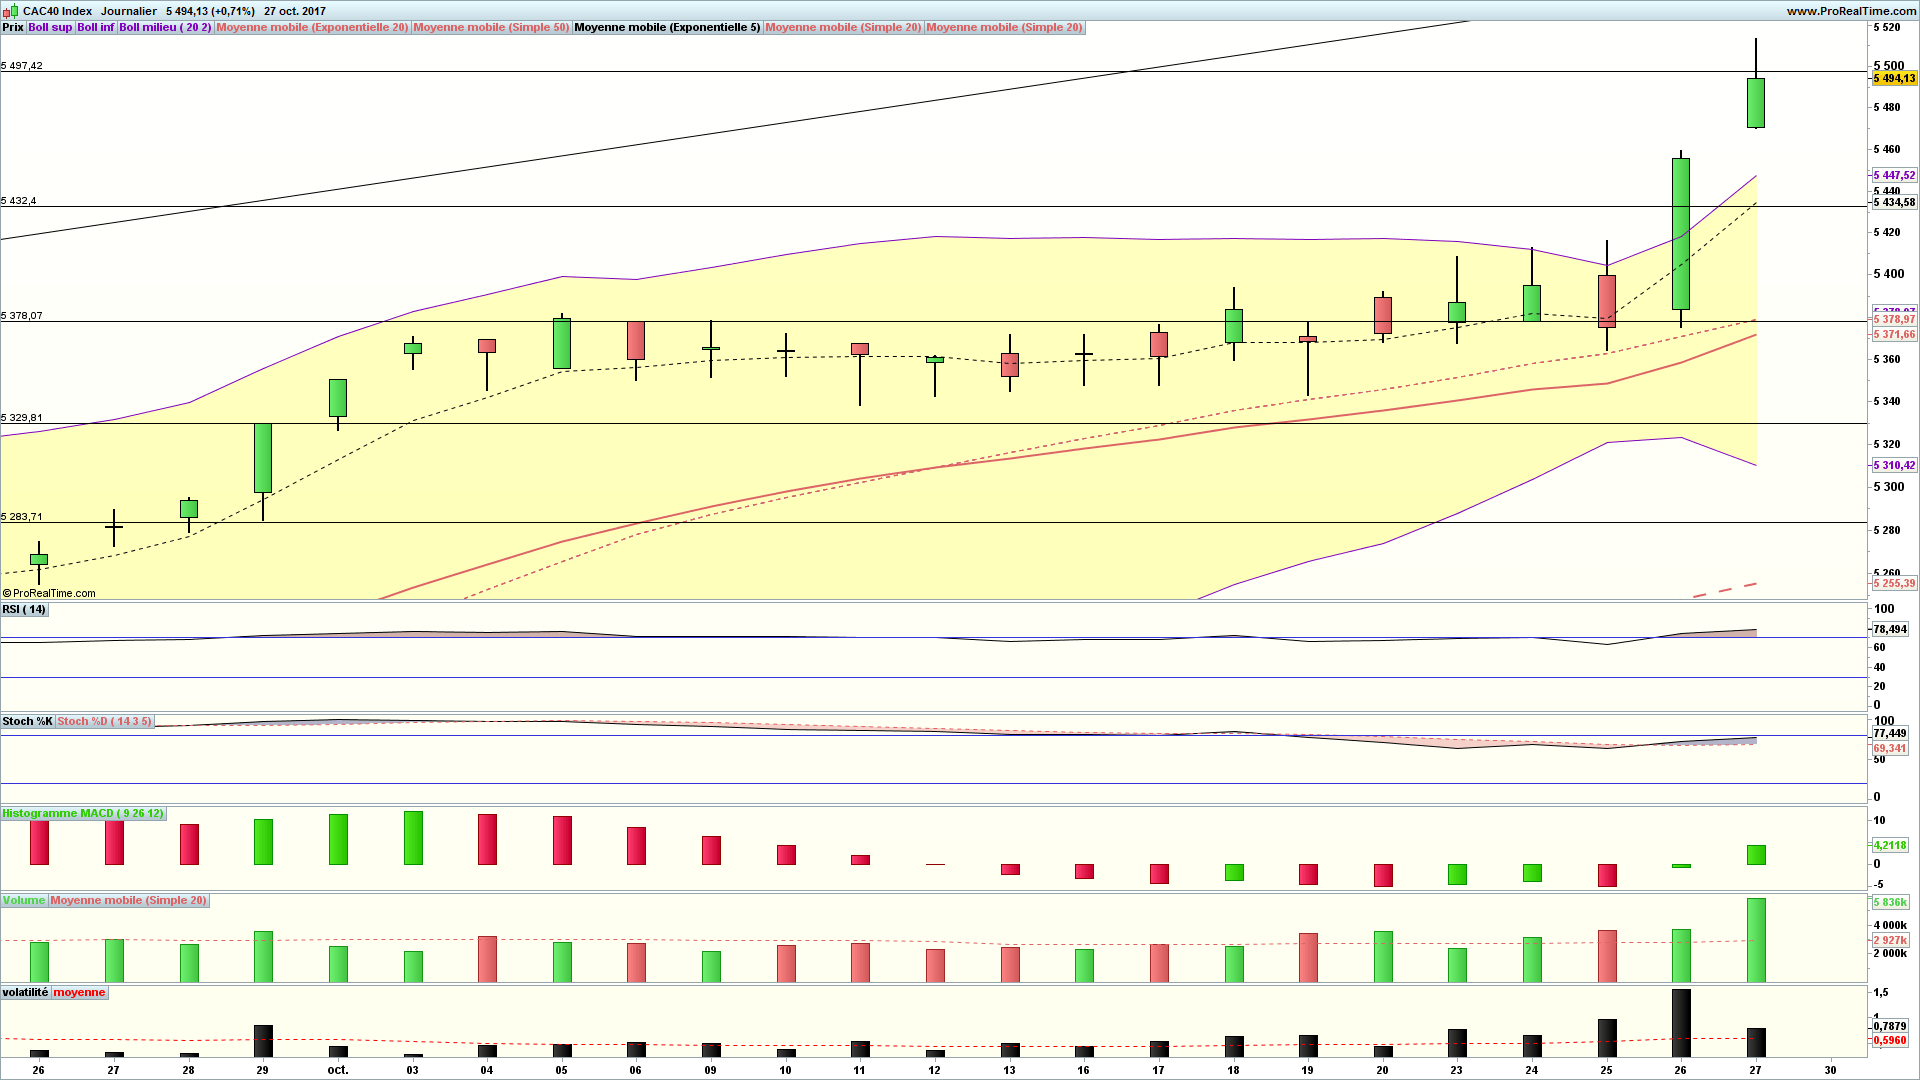This screenshot has height=1080, width=1920.
Task: Click the small green indicator icon beside the candlestick icon
Action: pos(14,10)
